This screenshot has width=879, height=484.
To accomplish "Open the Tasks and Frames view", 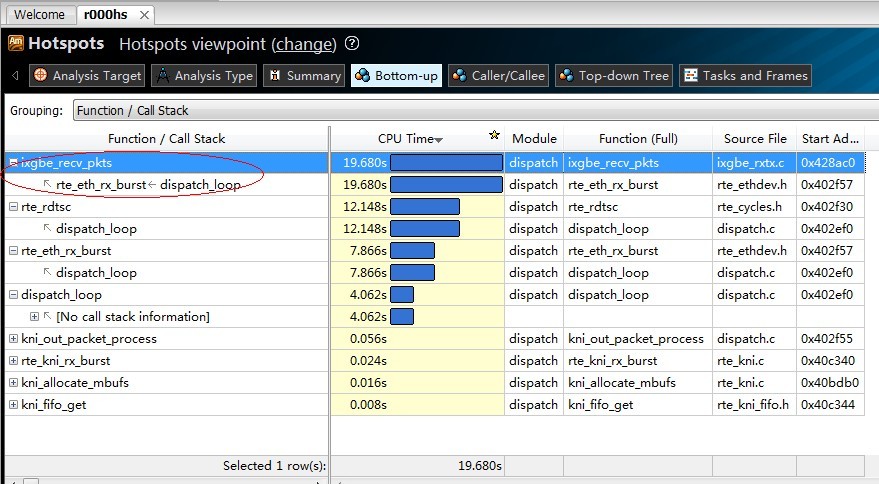I will 746,76.
